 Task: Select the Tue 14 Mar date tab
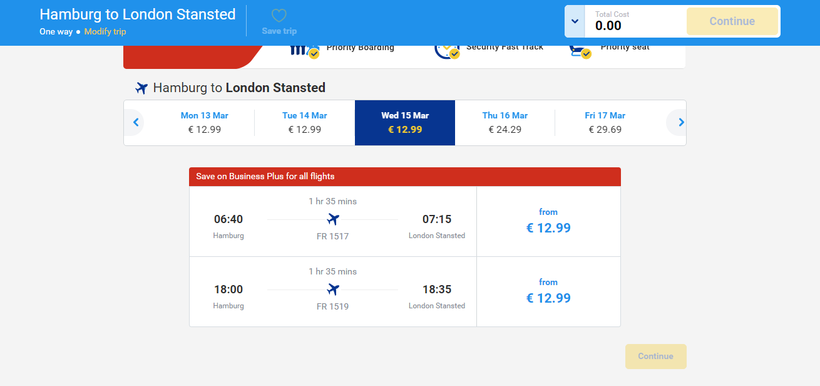point(305,122)
